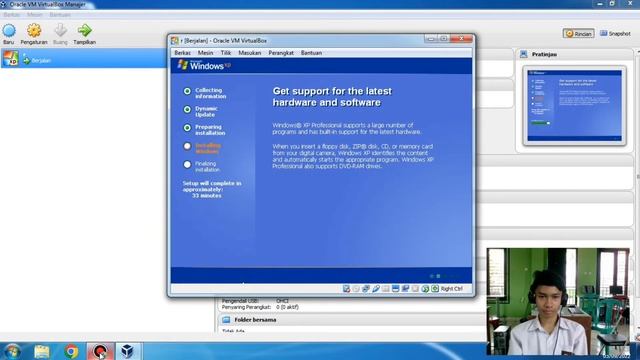Click the network adapter icon in VM status bar
This screenshot has width=640, height=360.
(366, 289)
